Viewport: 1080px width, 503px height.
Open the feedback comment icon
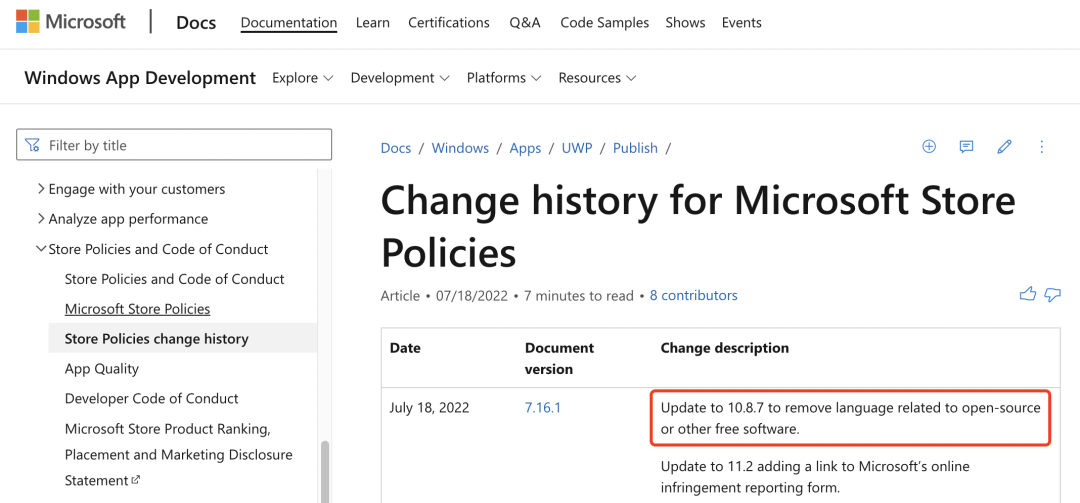point(966,147)
